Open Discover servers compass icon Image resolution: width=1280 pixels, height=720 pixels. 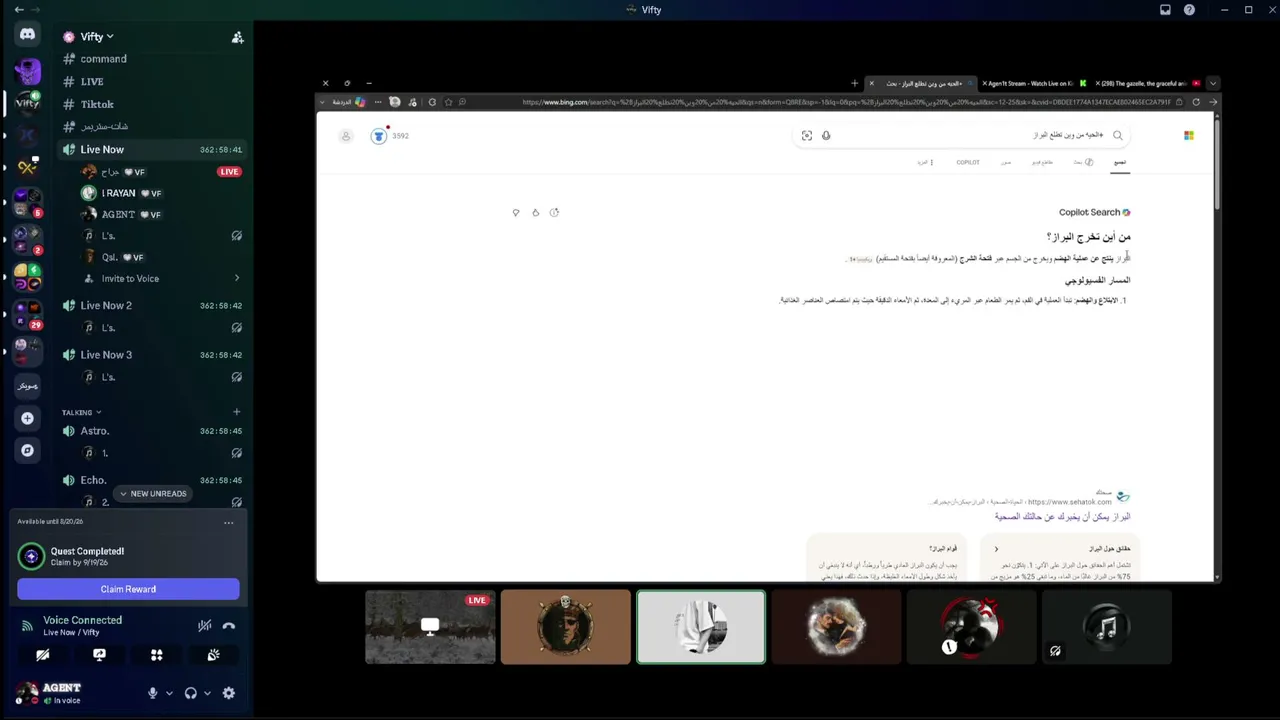pos(27,450)
